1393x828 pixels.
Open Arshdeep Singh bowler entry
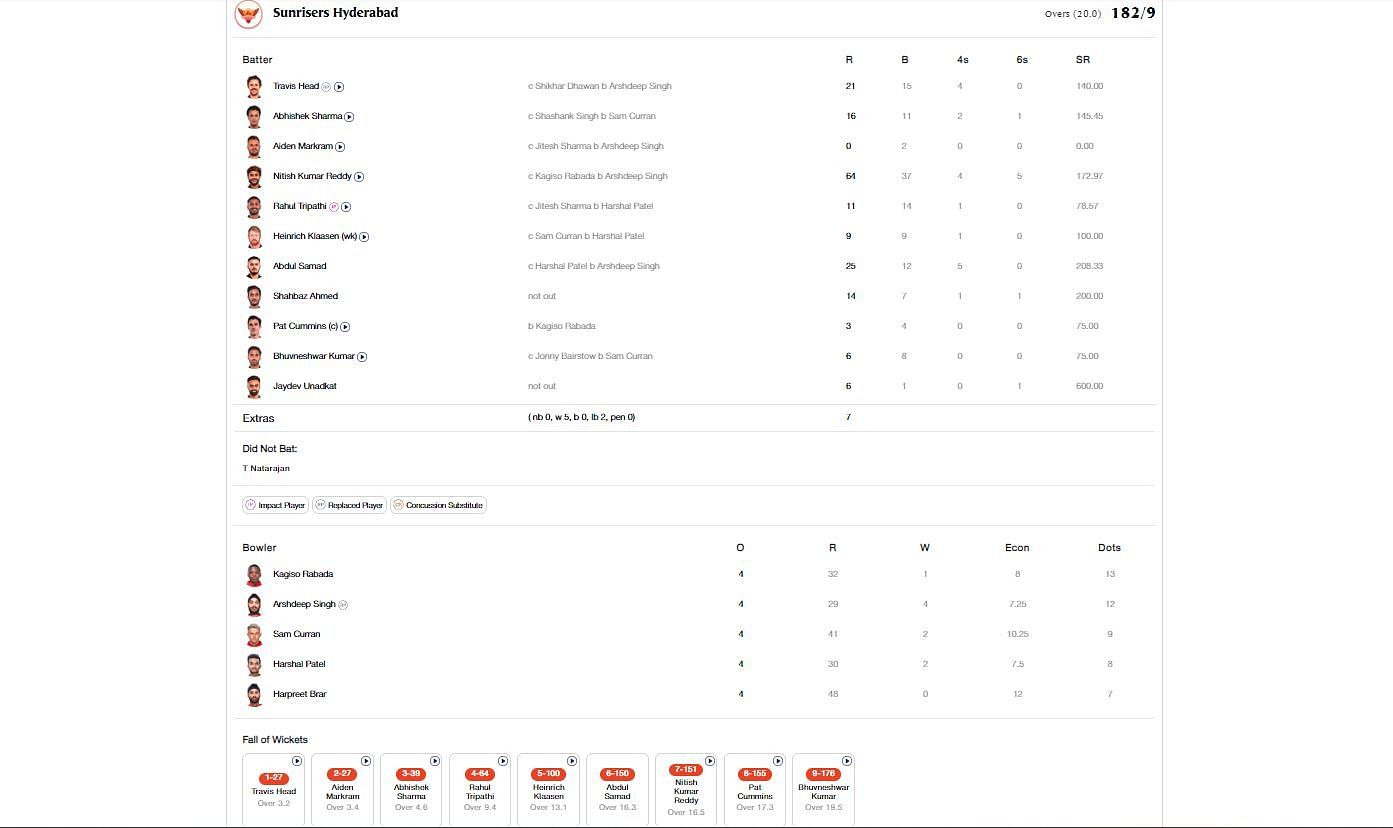304,604
